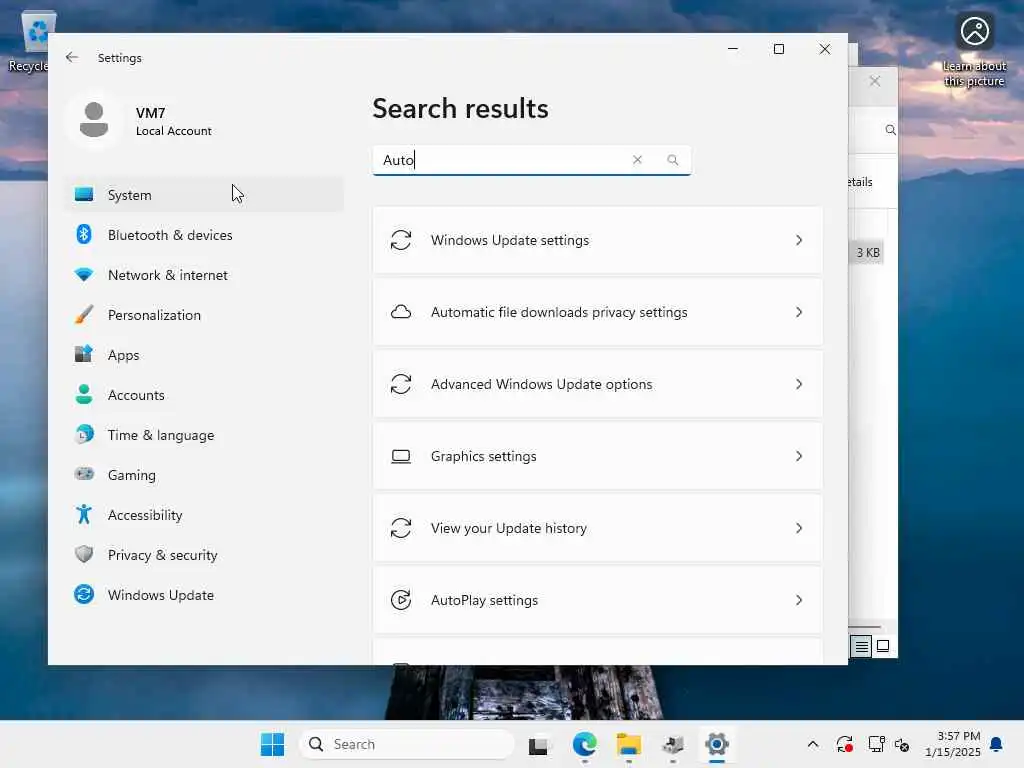Open Bluetooth & devices category
Viewport: 1024px width, 768px height.
(204, 234)
